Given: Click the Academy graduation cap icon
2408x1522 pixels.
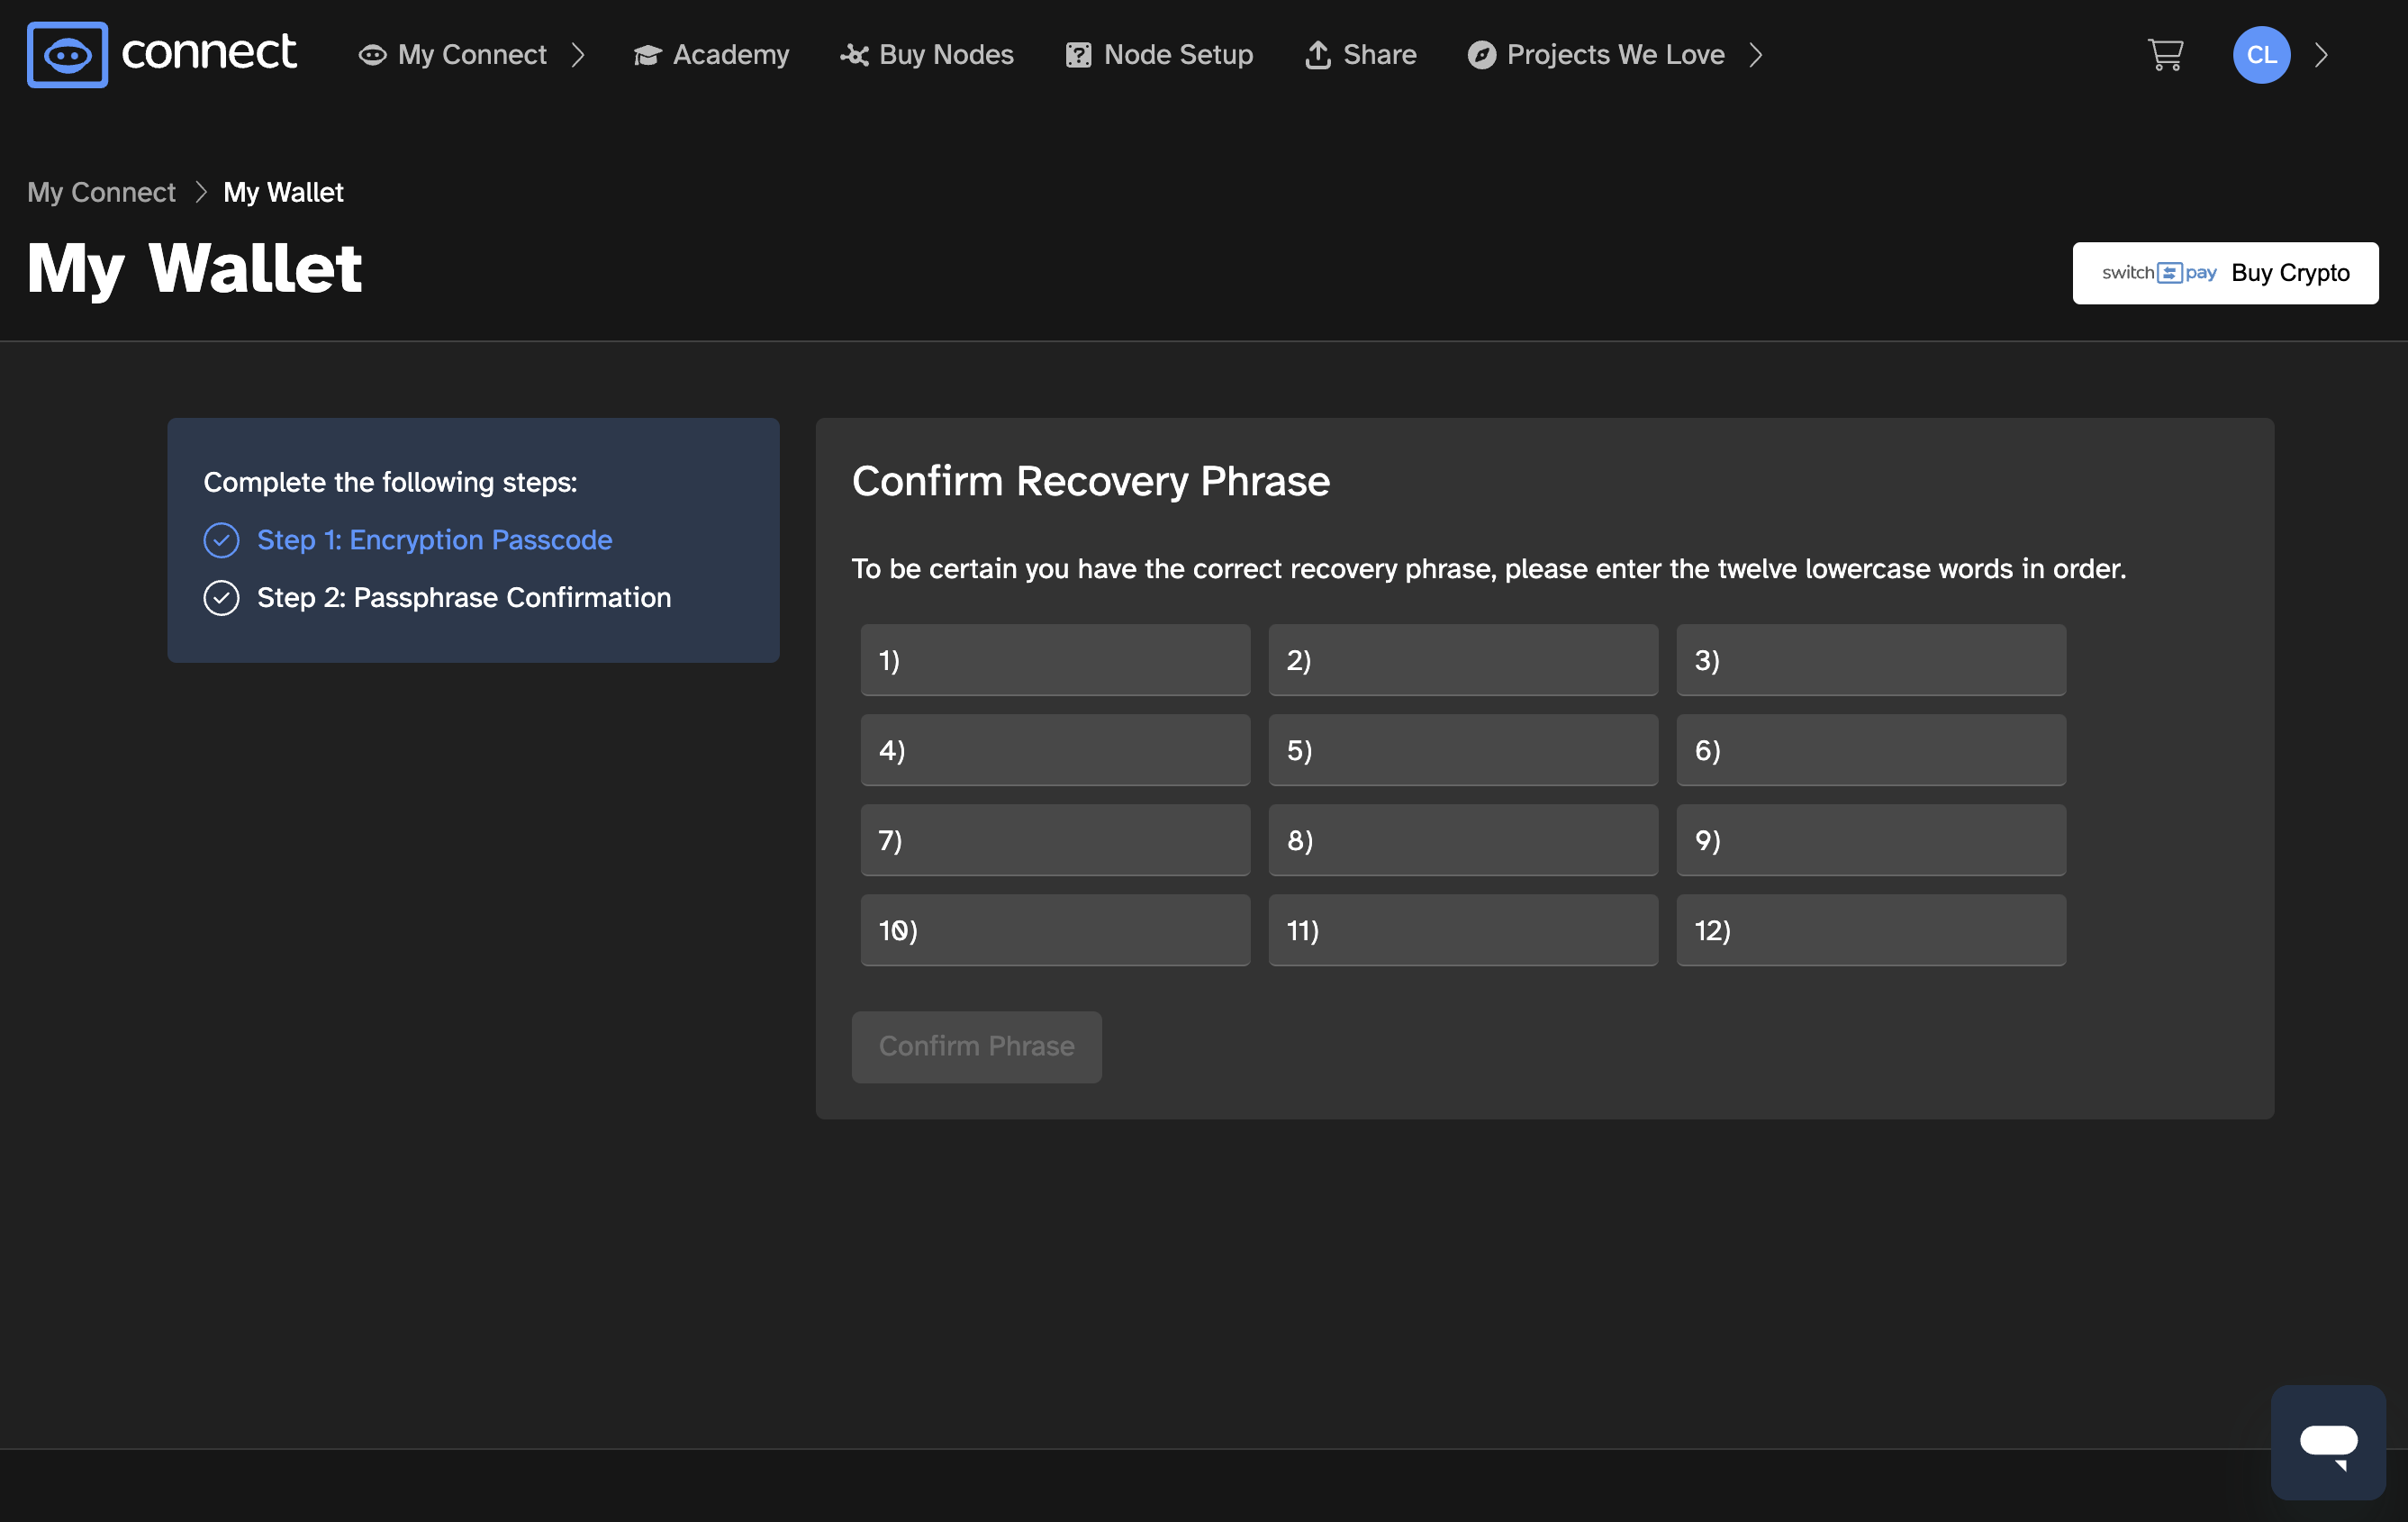Looking at the screenshot, I should [x=647, y=55].
